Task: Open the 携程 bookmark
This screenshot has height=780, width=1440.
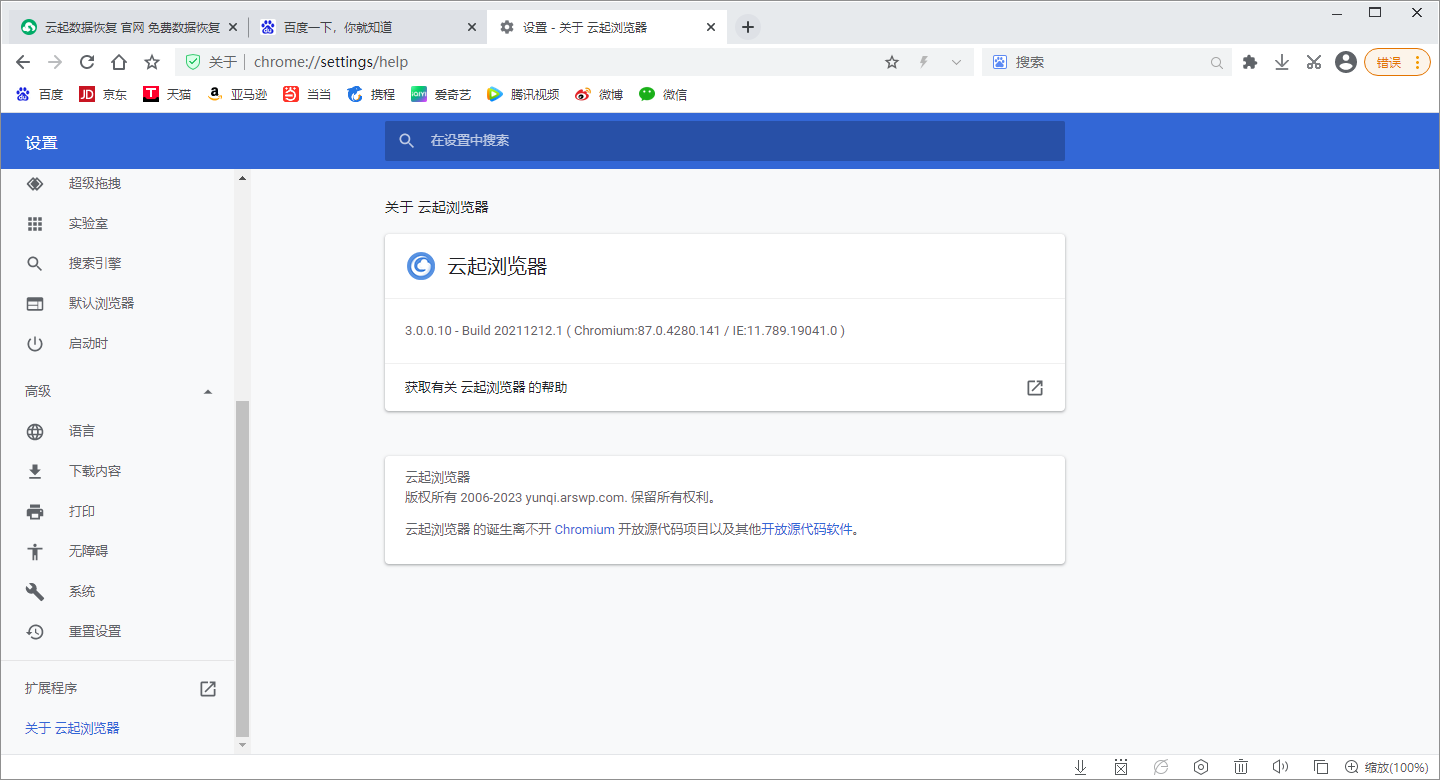Action: 371,94
